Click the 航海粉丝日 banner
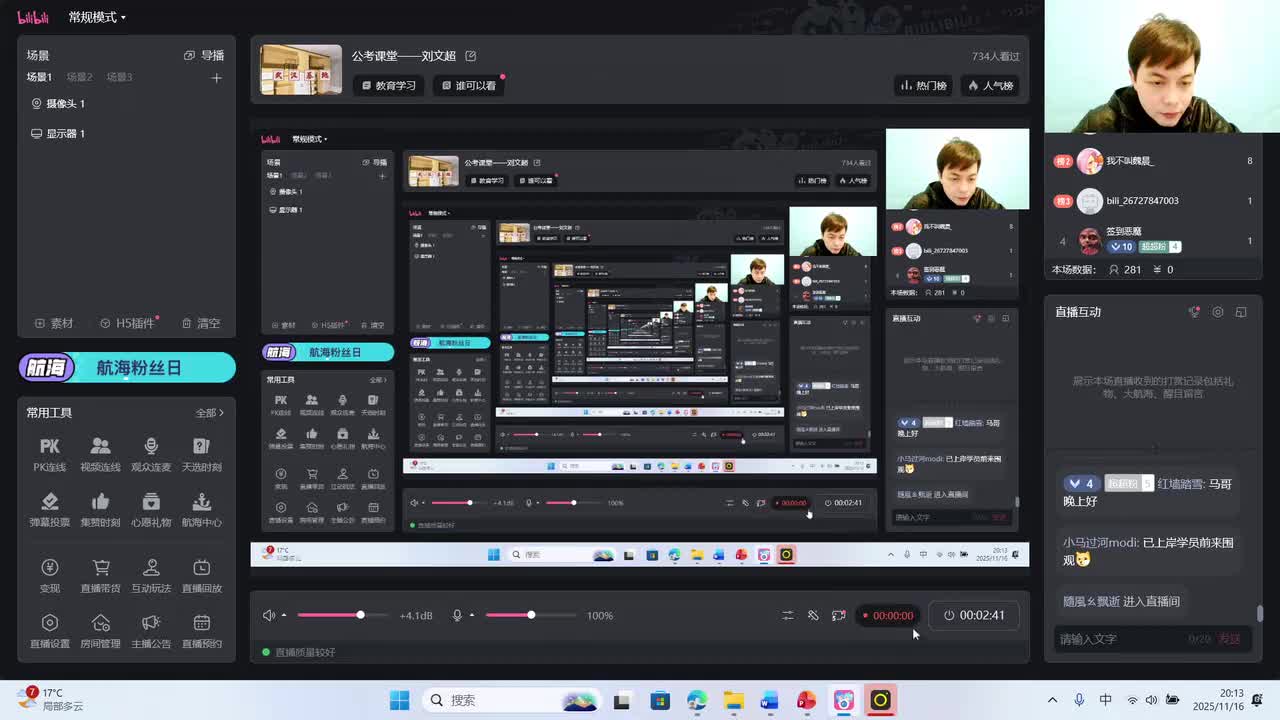The width and height of the screenshot is (1280, 720). coord(126,368)
